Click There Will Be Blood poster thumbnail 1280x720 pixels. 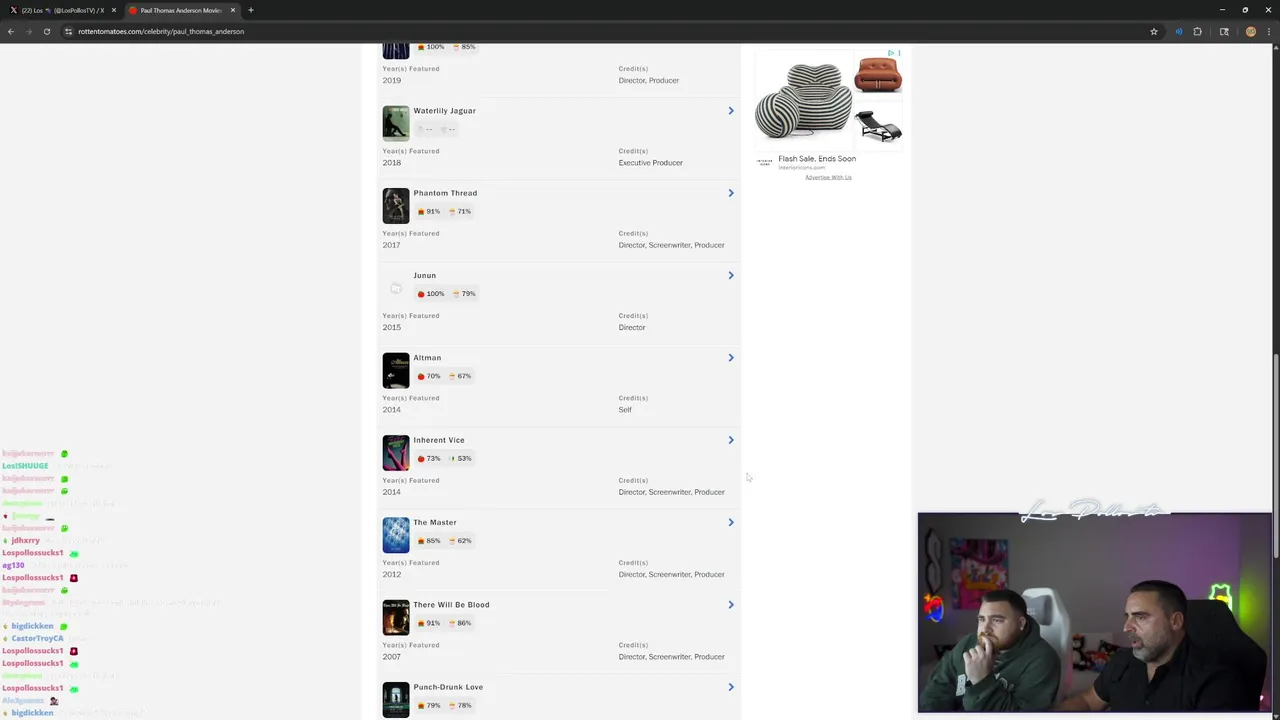point(396,617)
